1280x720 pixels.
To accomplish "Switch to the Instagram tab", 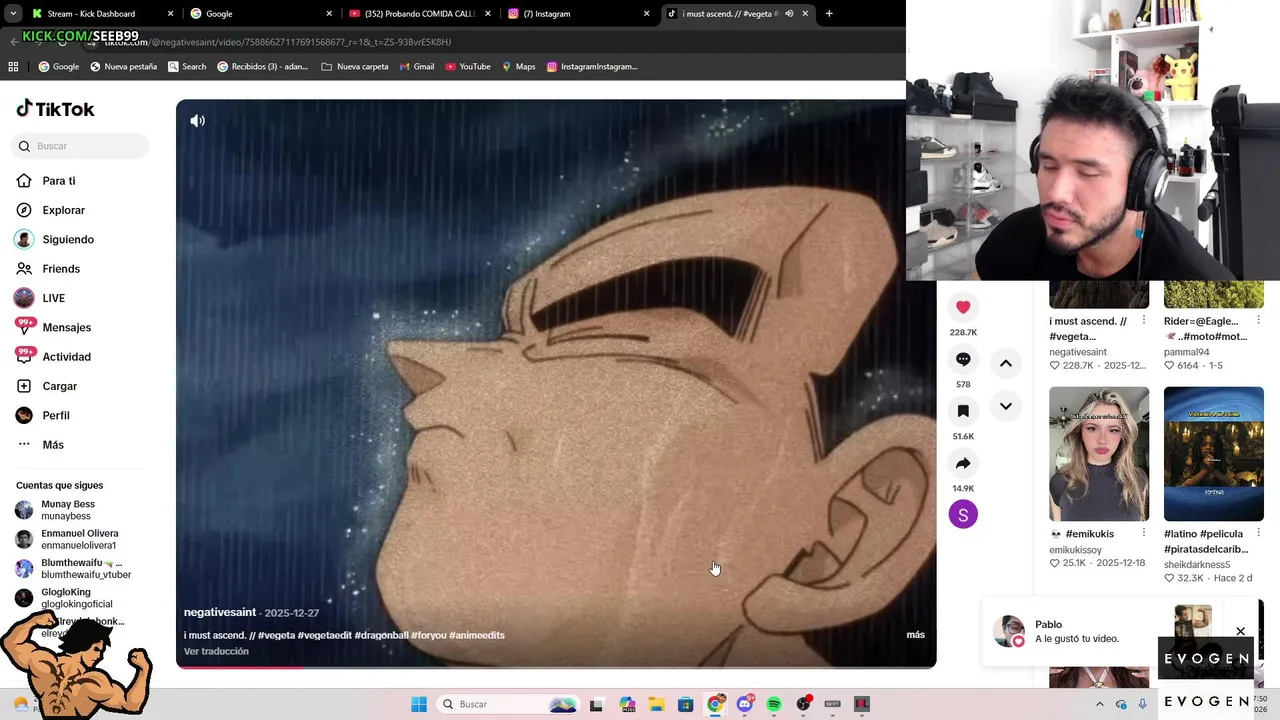I will (578, 14).
